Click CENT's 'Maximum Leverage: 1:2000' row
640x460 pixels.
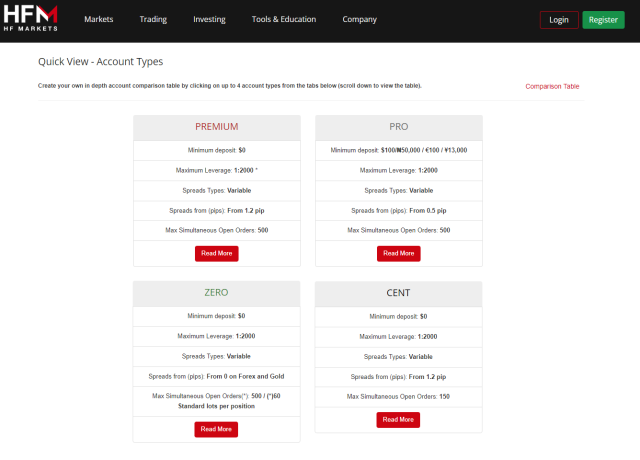click(x=398, y=337)
